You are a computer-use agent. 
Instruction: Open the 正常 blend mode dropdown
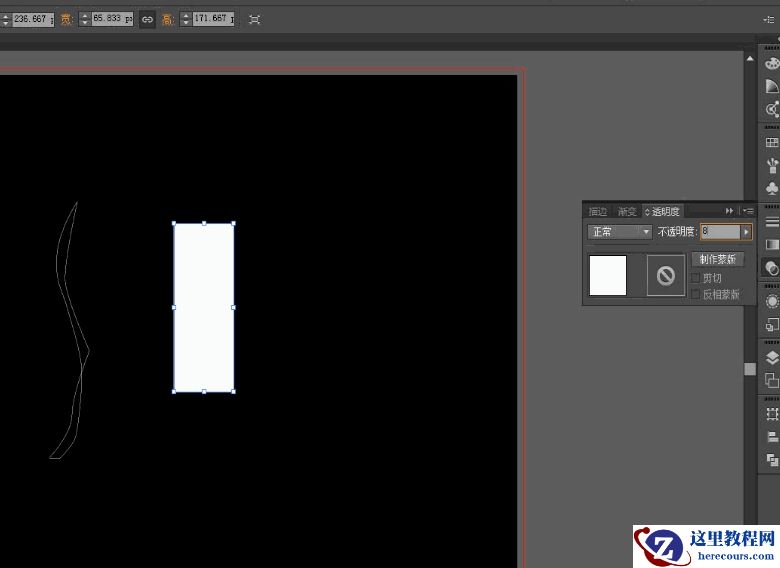coord(619,232)
